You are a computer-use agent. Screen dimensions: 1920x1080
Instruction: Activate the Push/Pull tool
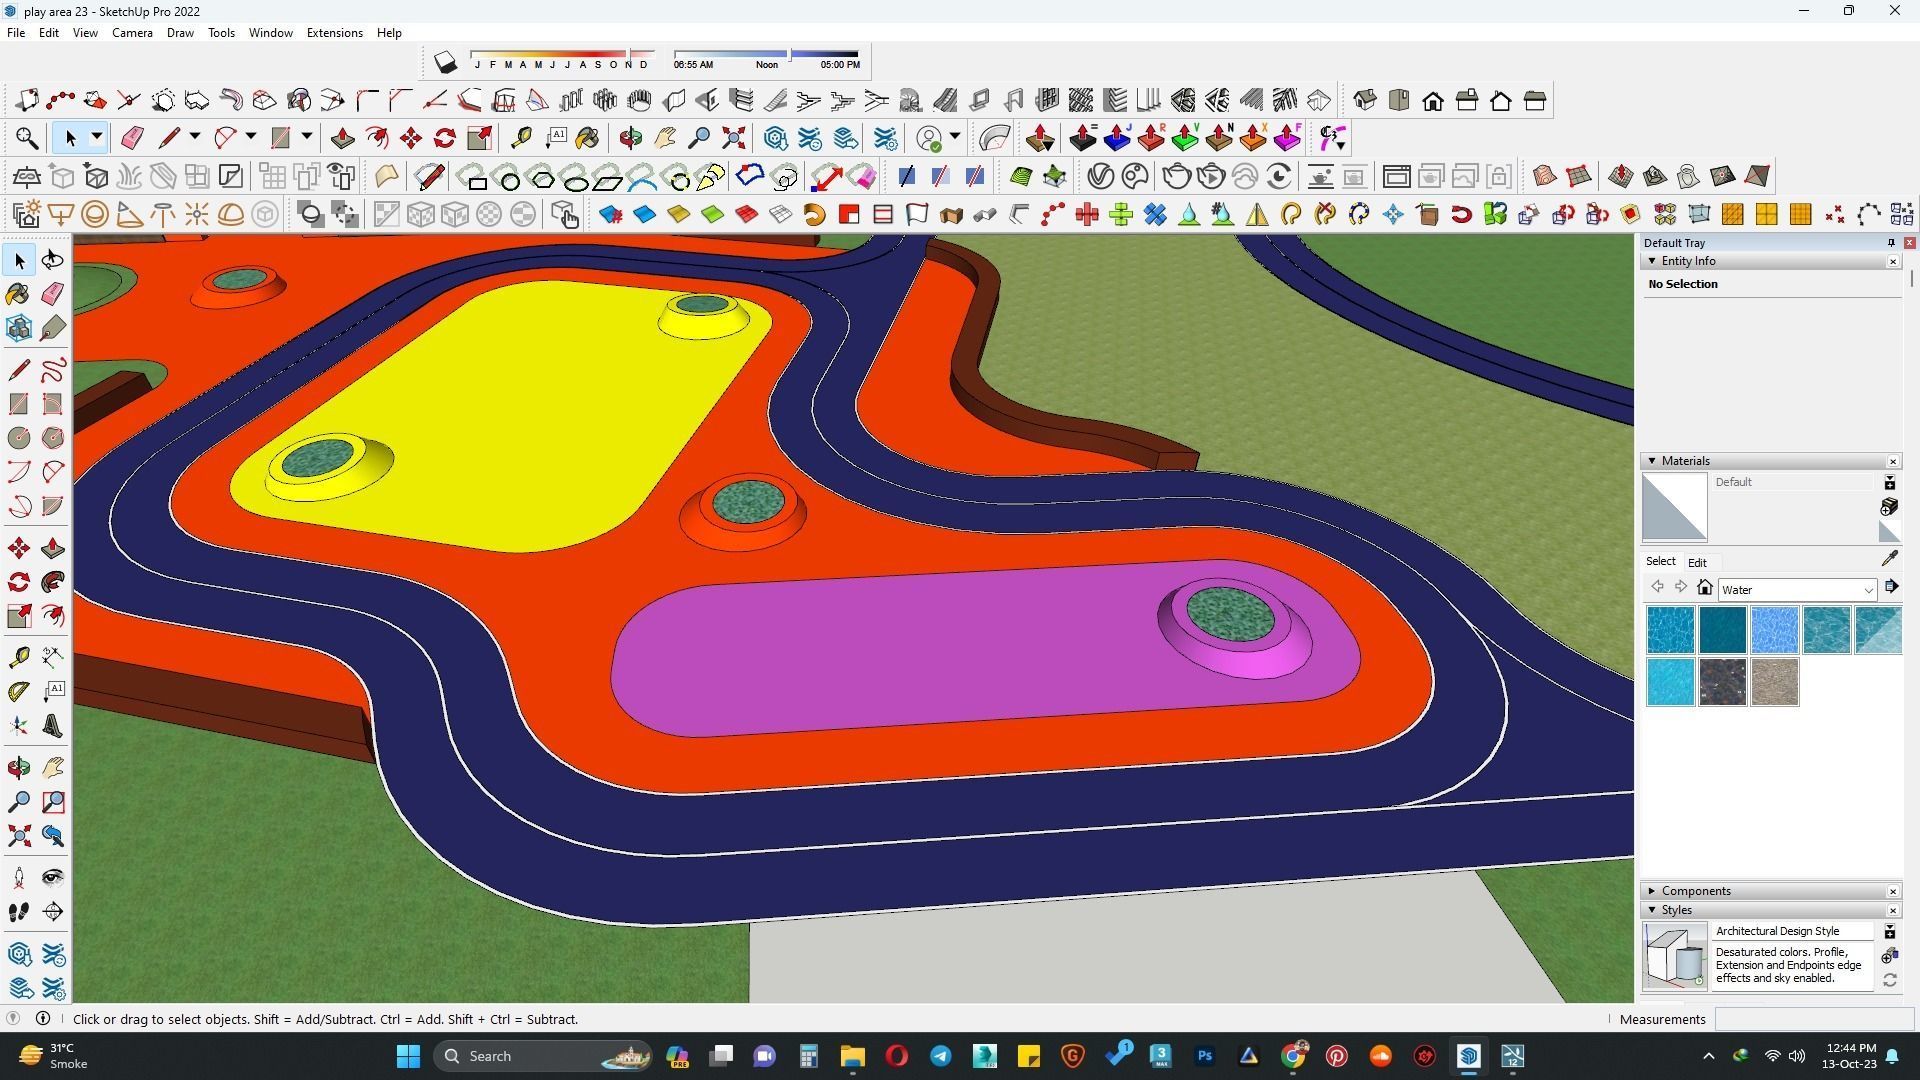[x=53, y=549]
